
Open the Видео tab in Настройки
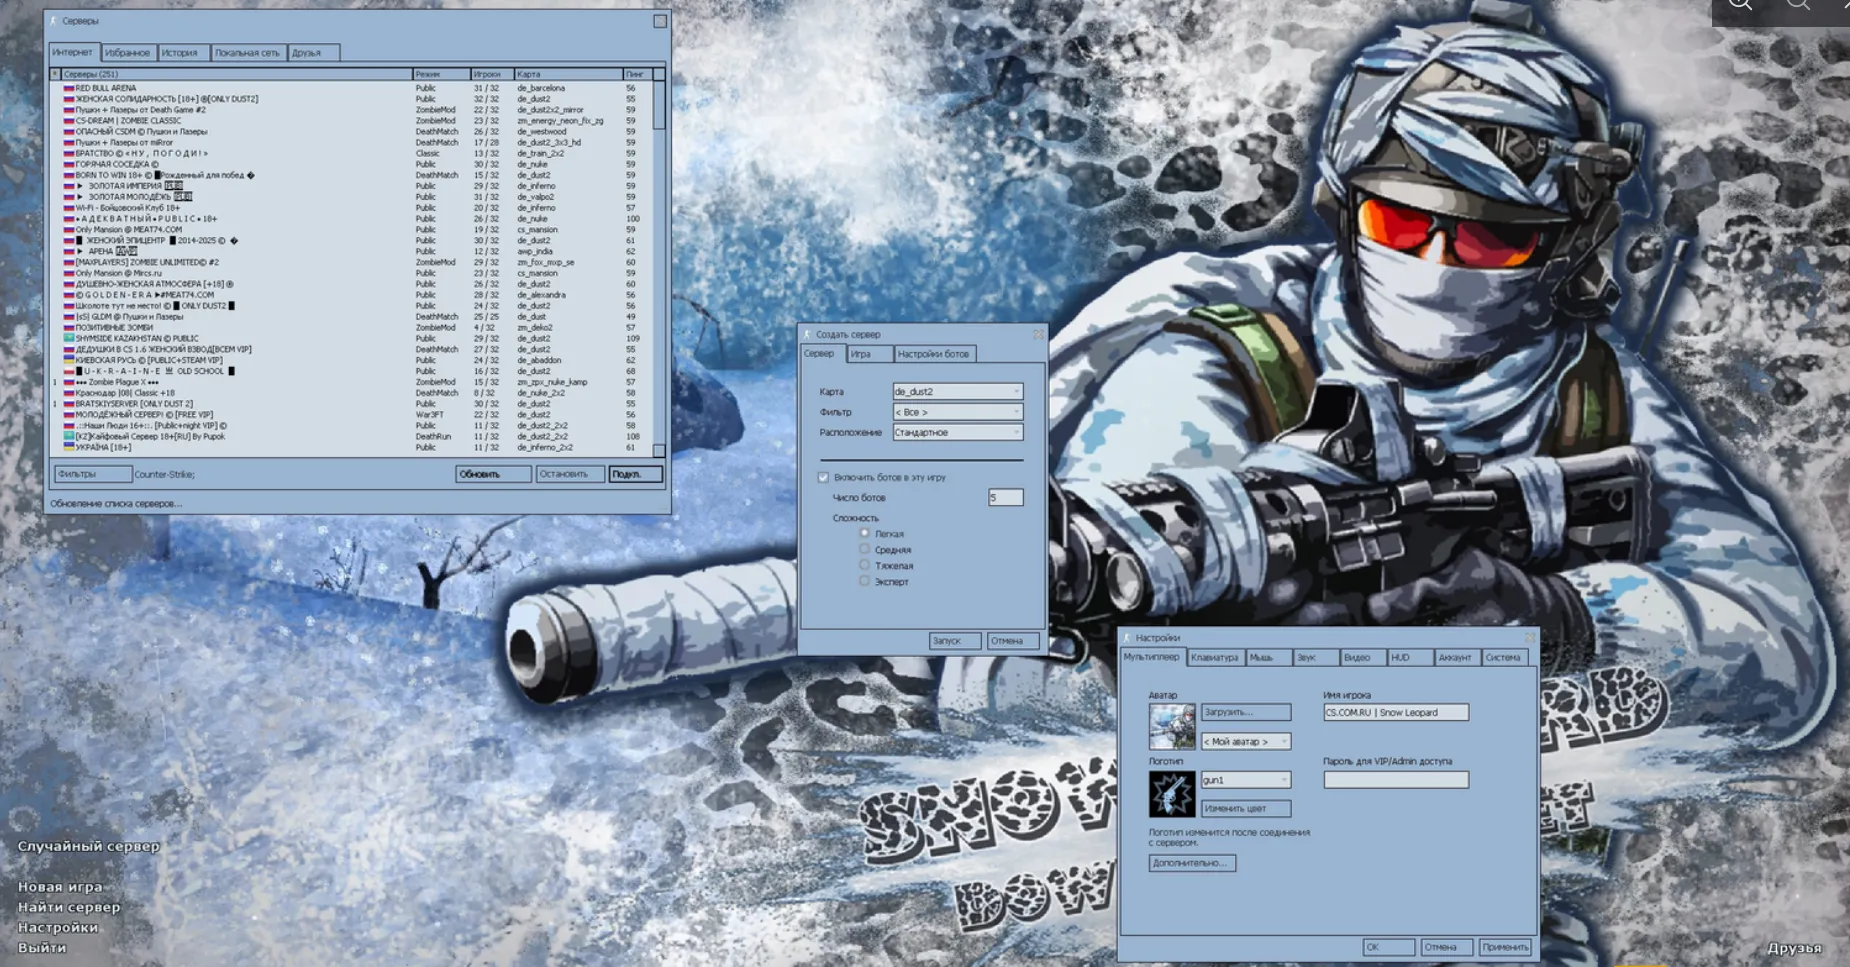point(1357,658)
